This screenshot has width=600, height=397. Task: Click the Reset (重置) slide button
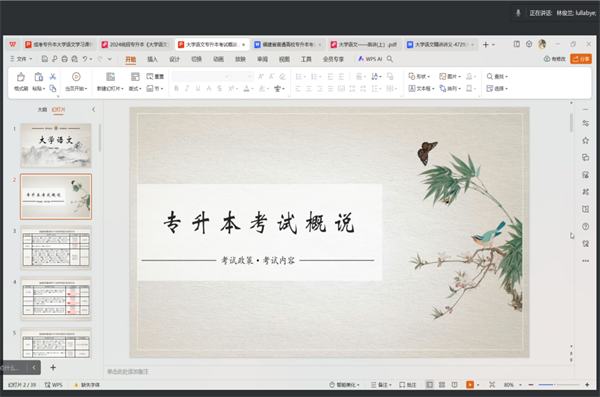click(155, 77)
